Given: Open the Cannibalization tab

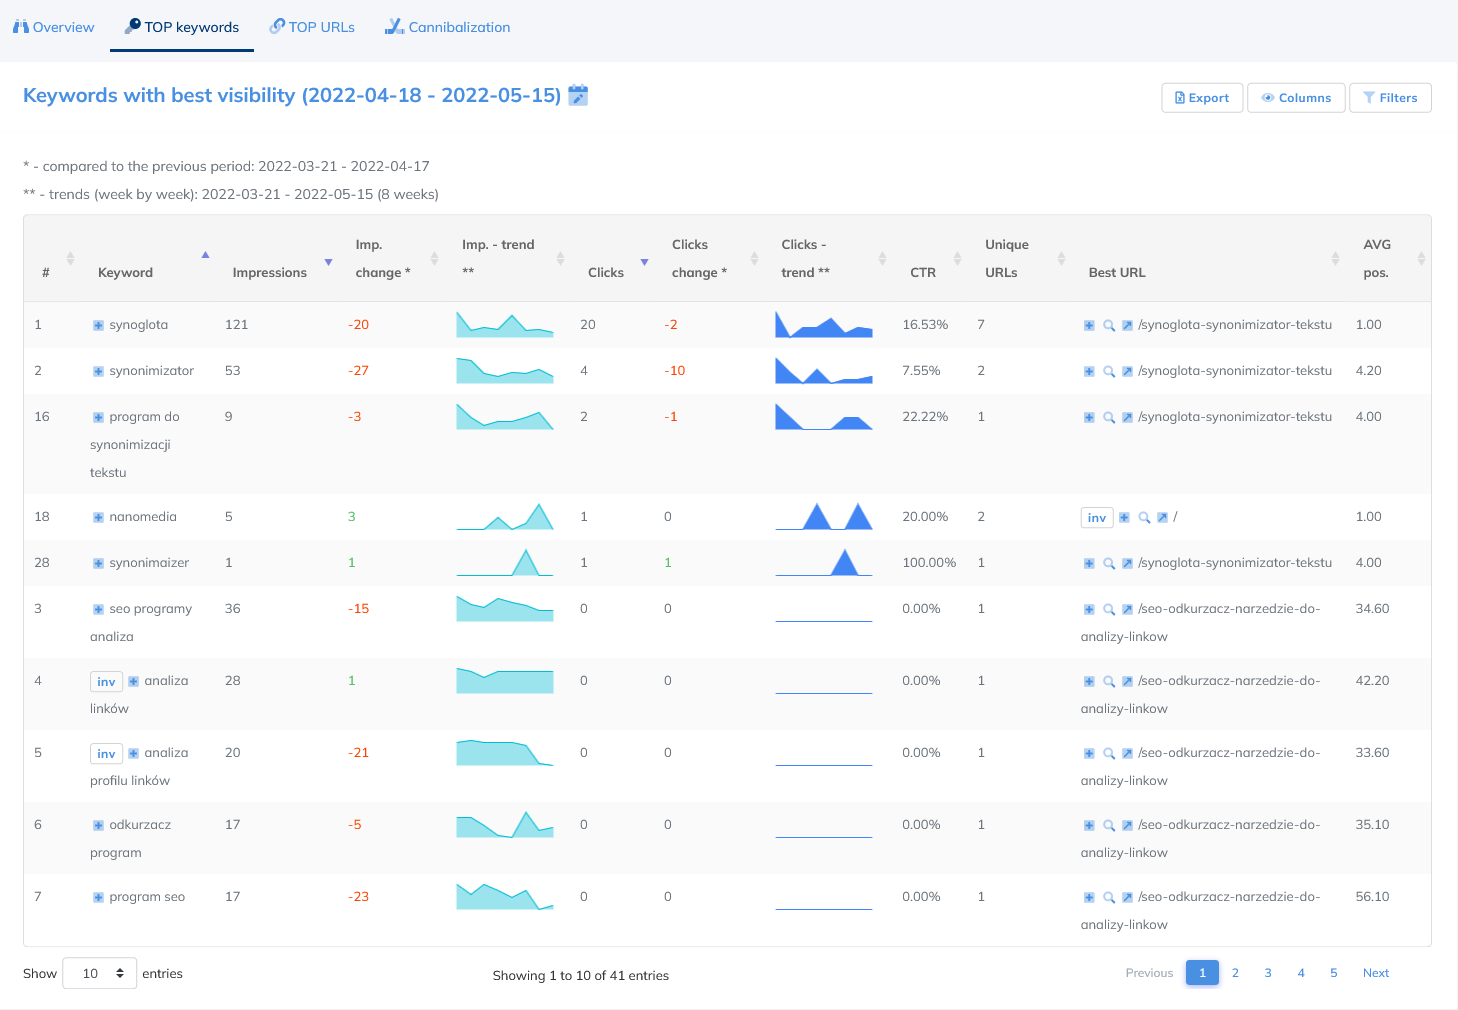Looking at the screenshot, I should 448,27.
